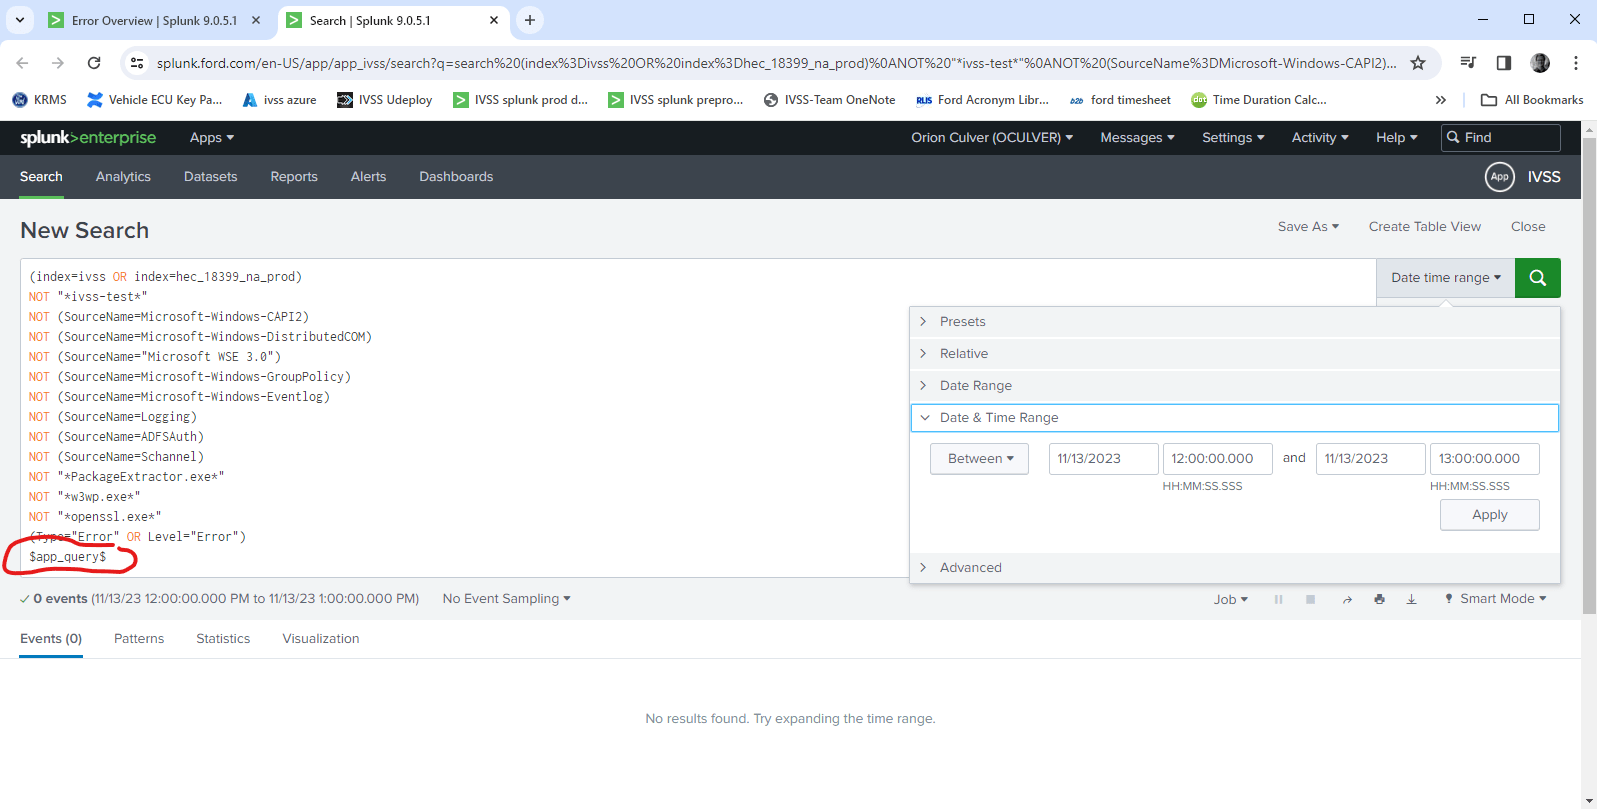Open All Bookmarks folder
This screenshot has height=809, width=1597.
click(x=1532, y=100)
